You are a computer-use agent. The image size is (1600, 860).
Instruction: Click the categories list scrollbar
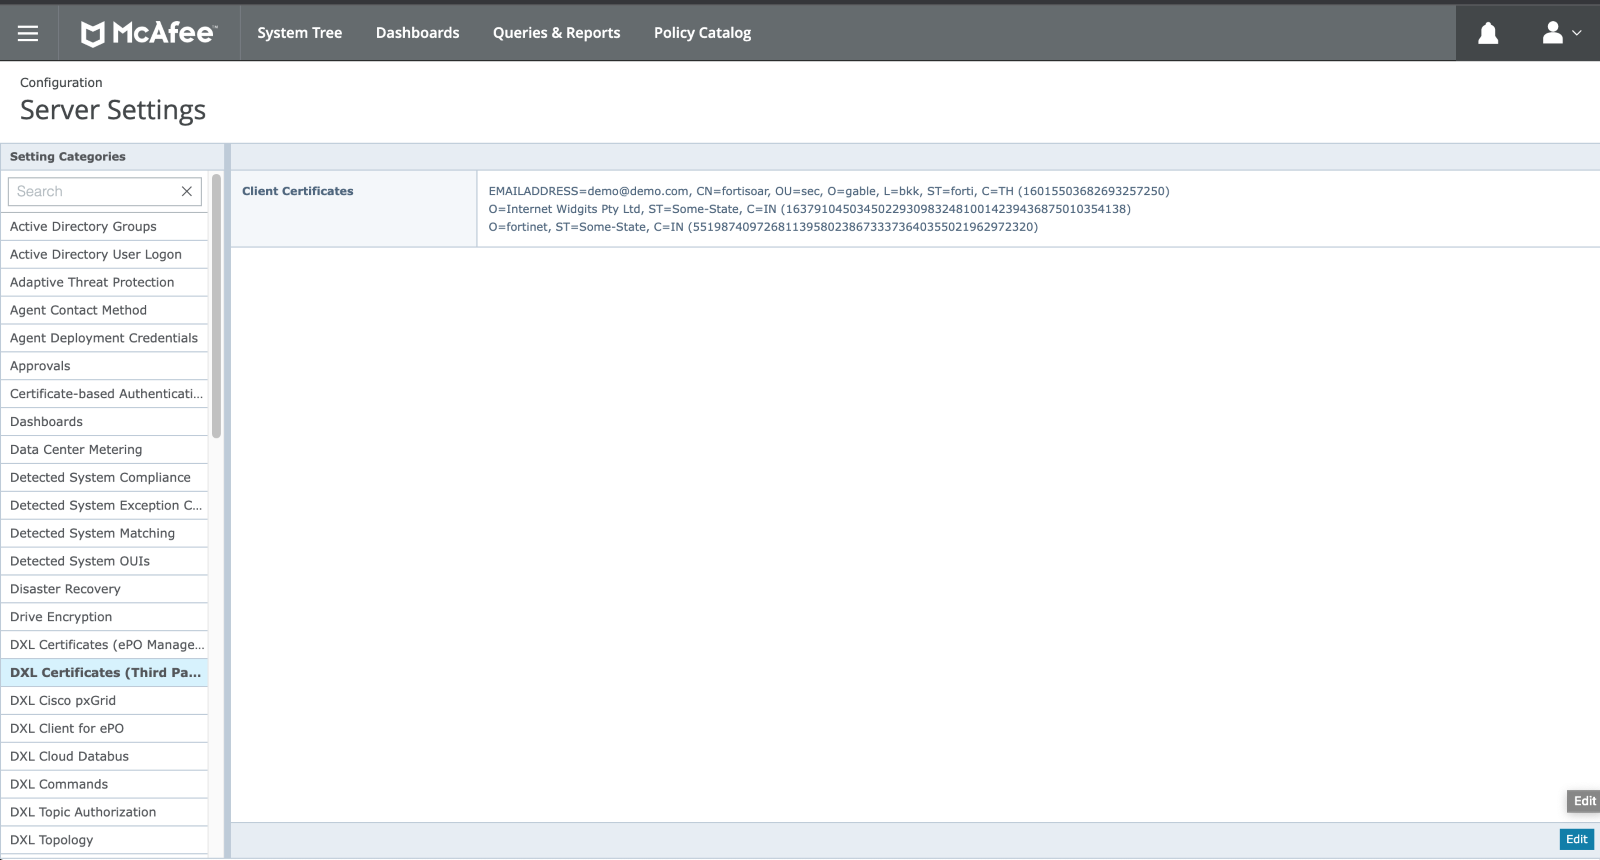click(216, 306)
